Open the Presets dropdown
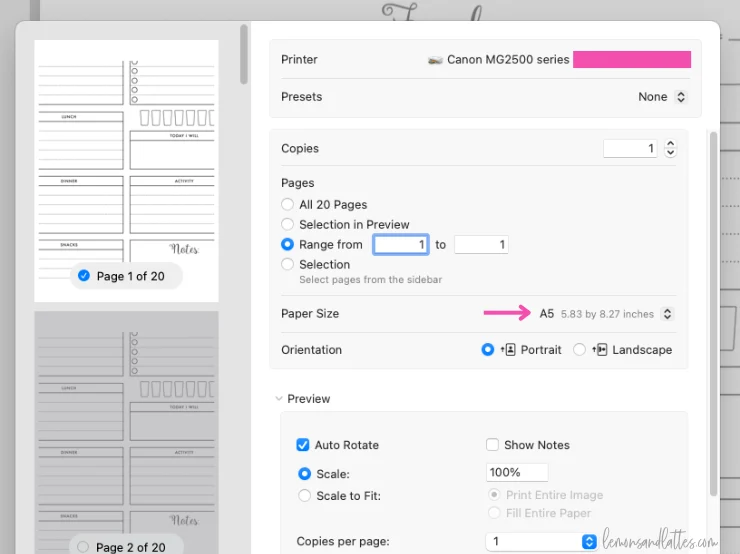The width and height of the screenshot is (740, 554). coord(662,97)
